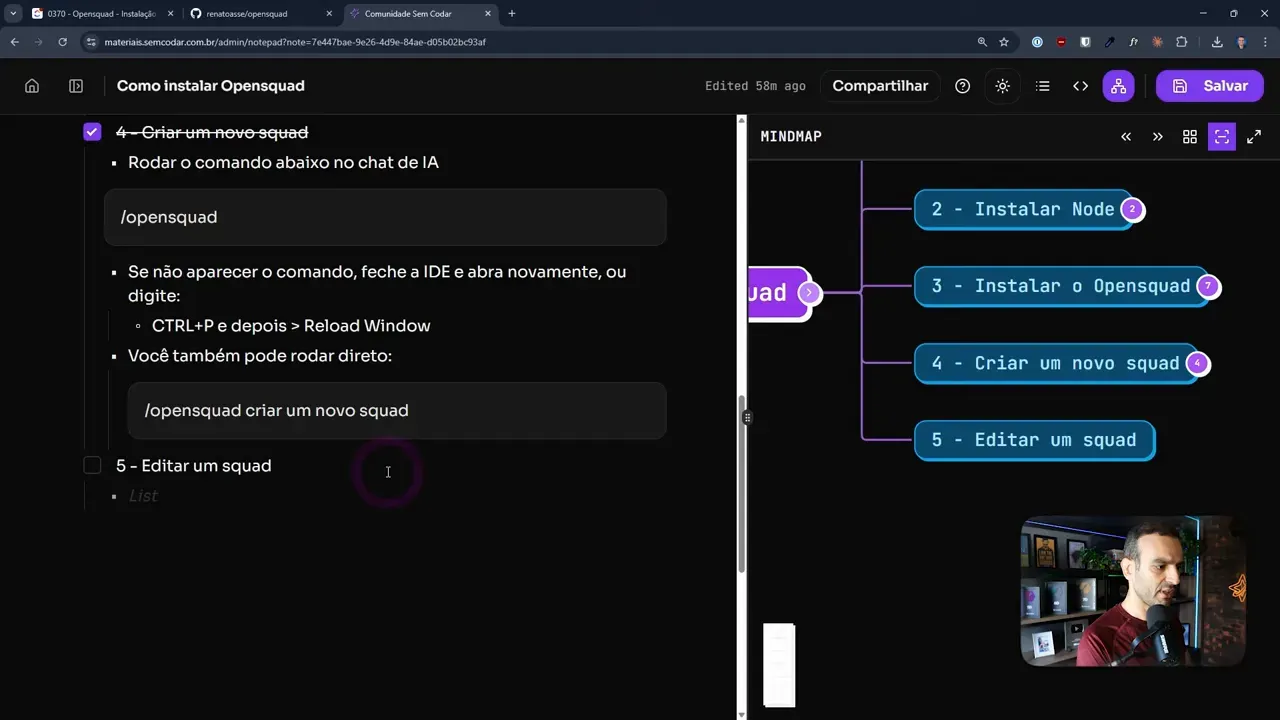Open the home icon in the top-left
This screenshot has height=720, width=1280.
(31, 85)
